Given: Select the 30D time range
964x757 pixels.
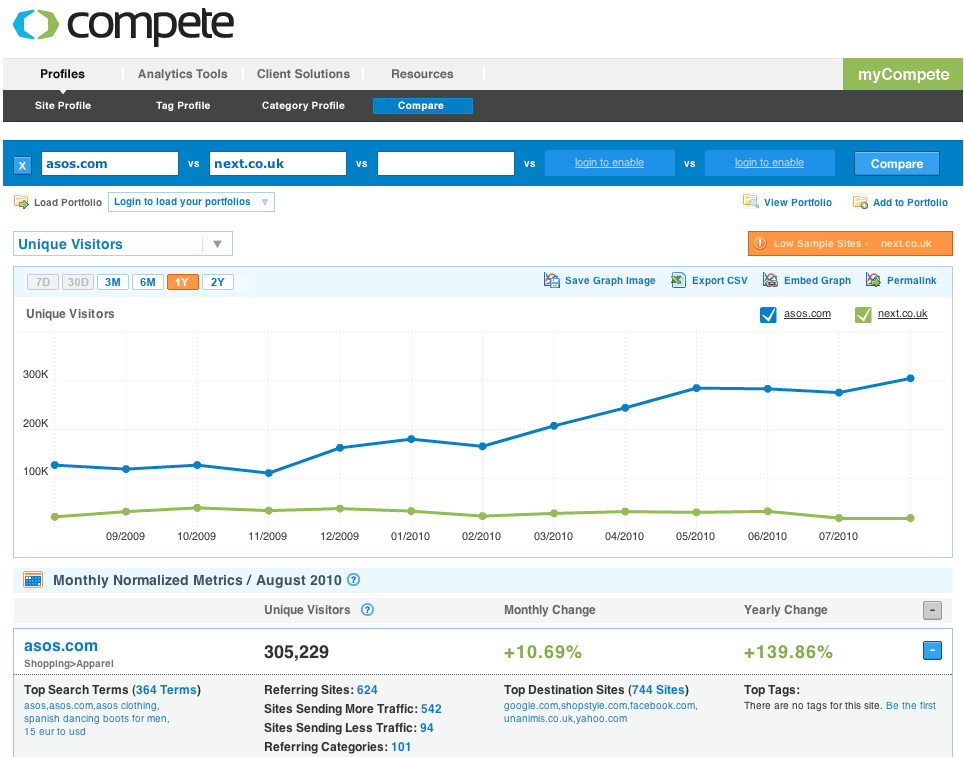Looking at the screenshot, I should click(x=78, y=282).
